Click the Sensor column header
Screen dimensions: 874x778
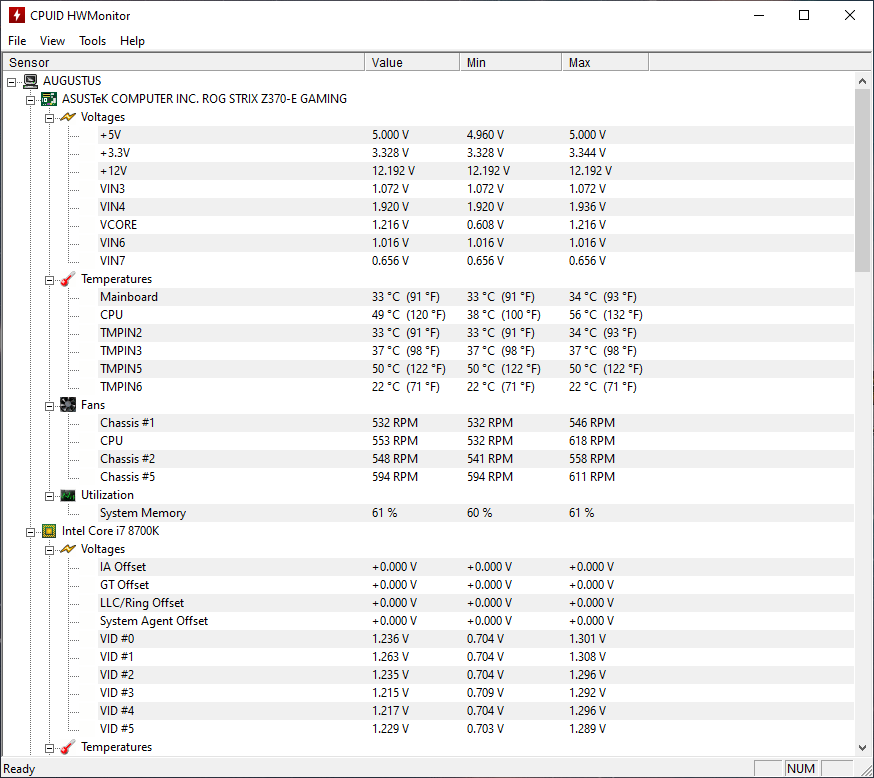pos(184,62)
